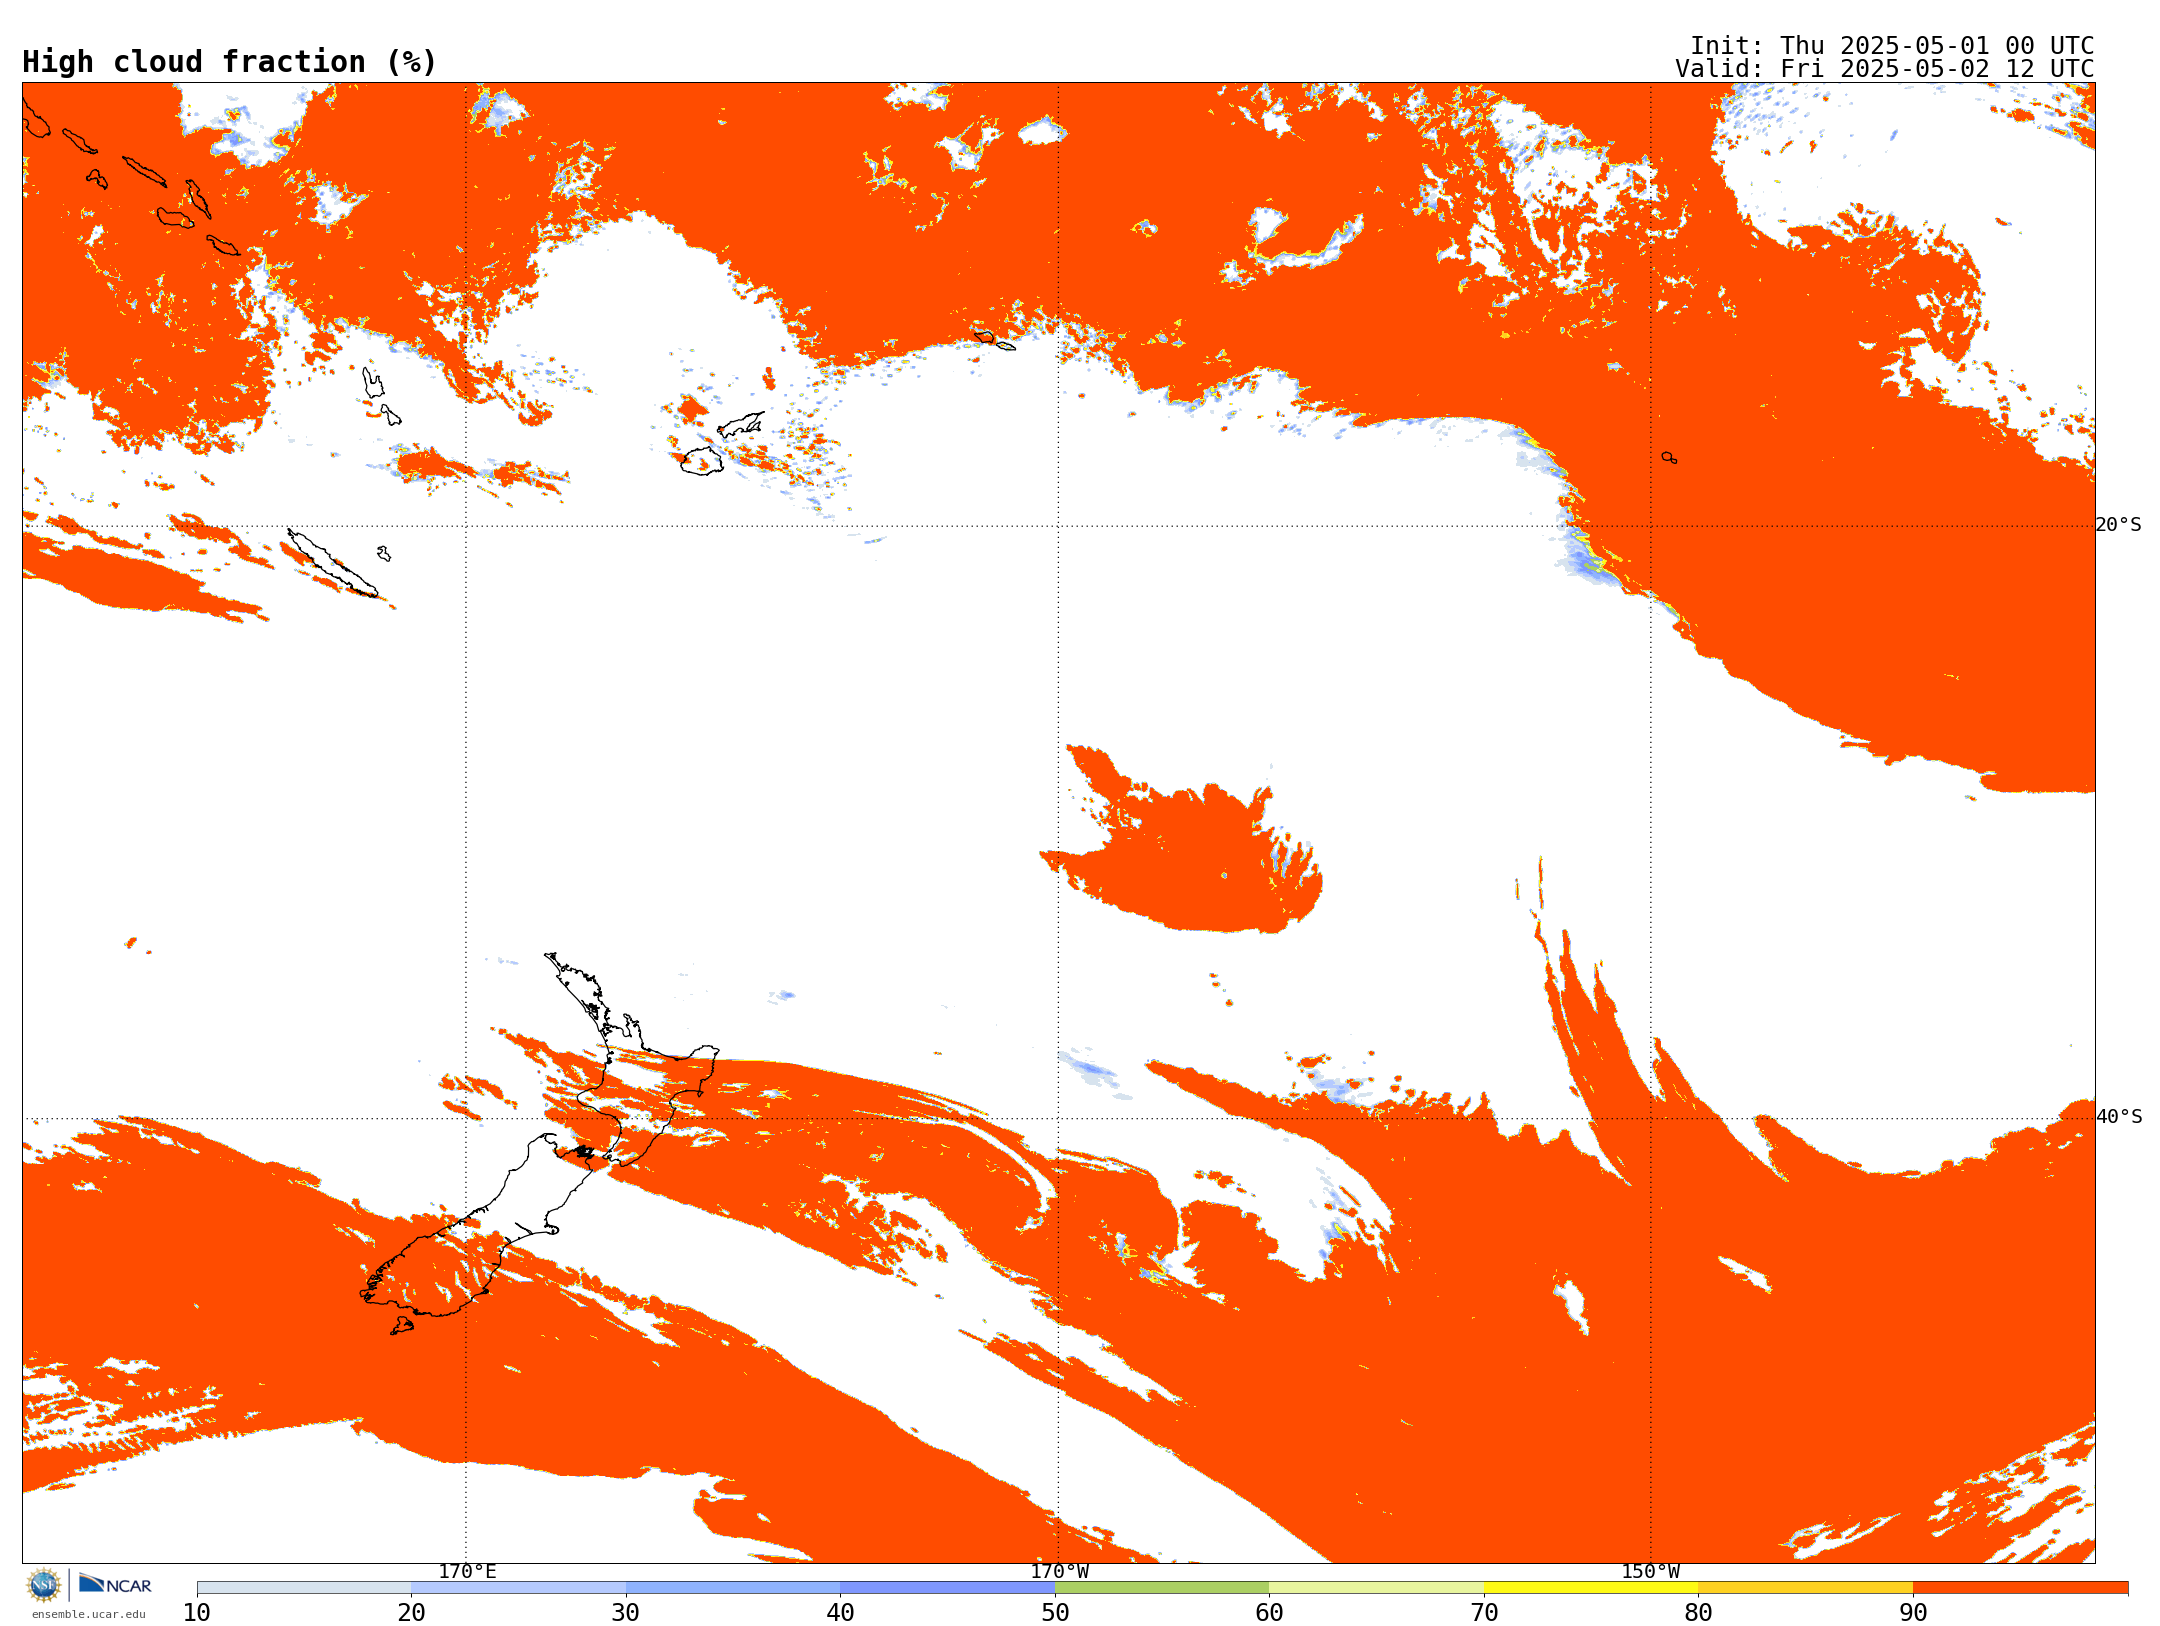
Task: Pick the 70–80 bright yellow colorbar segment
Action: point(1591,1588)
